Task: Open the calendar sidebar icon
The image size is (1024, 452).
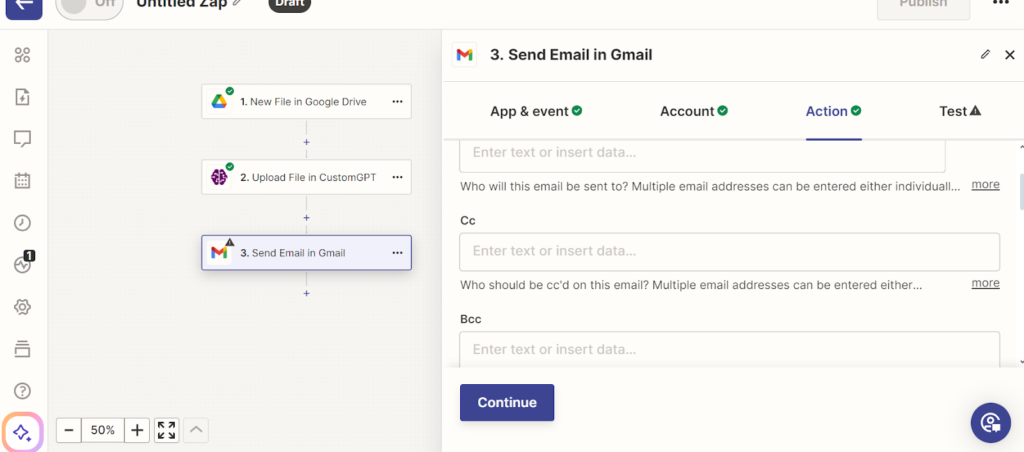Action: tap(23, 181)
